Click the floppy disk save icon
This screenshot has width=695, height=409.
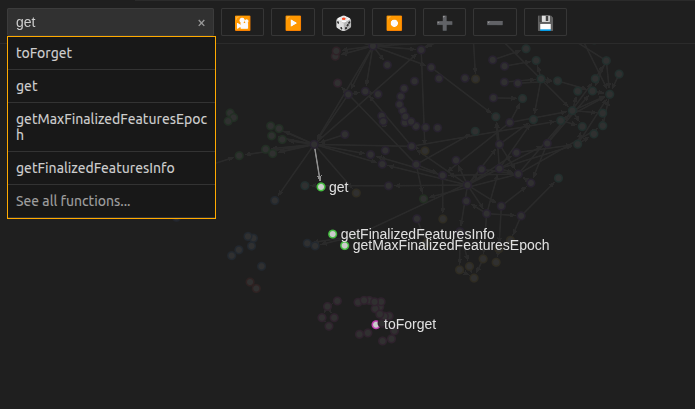tap(545, 23)
